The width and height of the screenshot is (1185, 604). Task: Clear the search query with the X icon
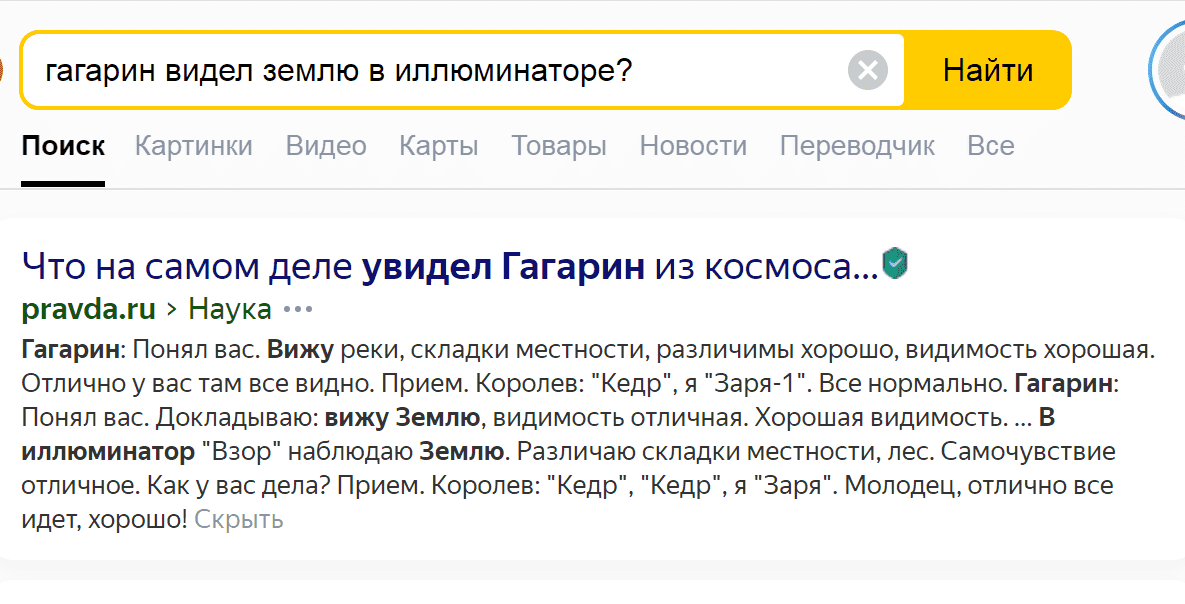click(868, 70)
